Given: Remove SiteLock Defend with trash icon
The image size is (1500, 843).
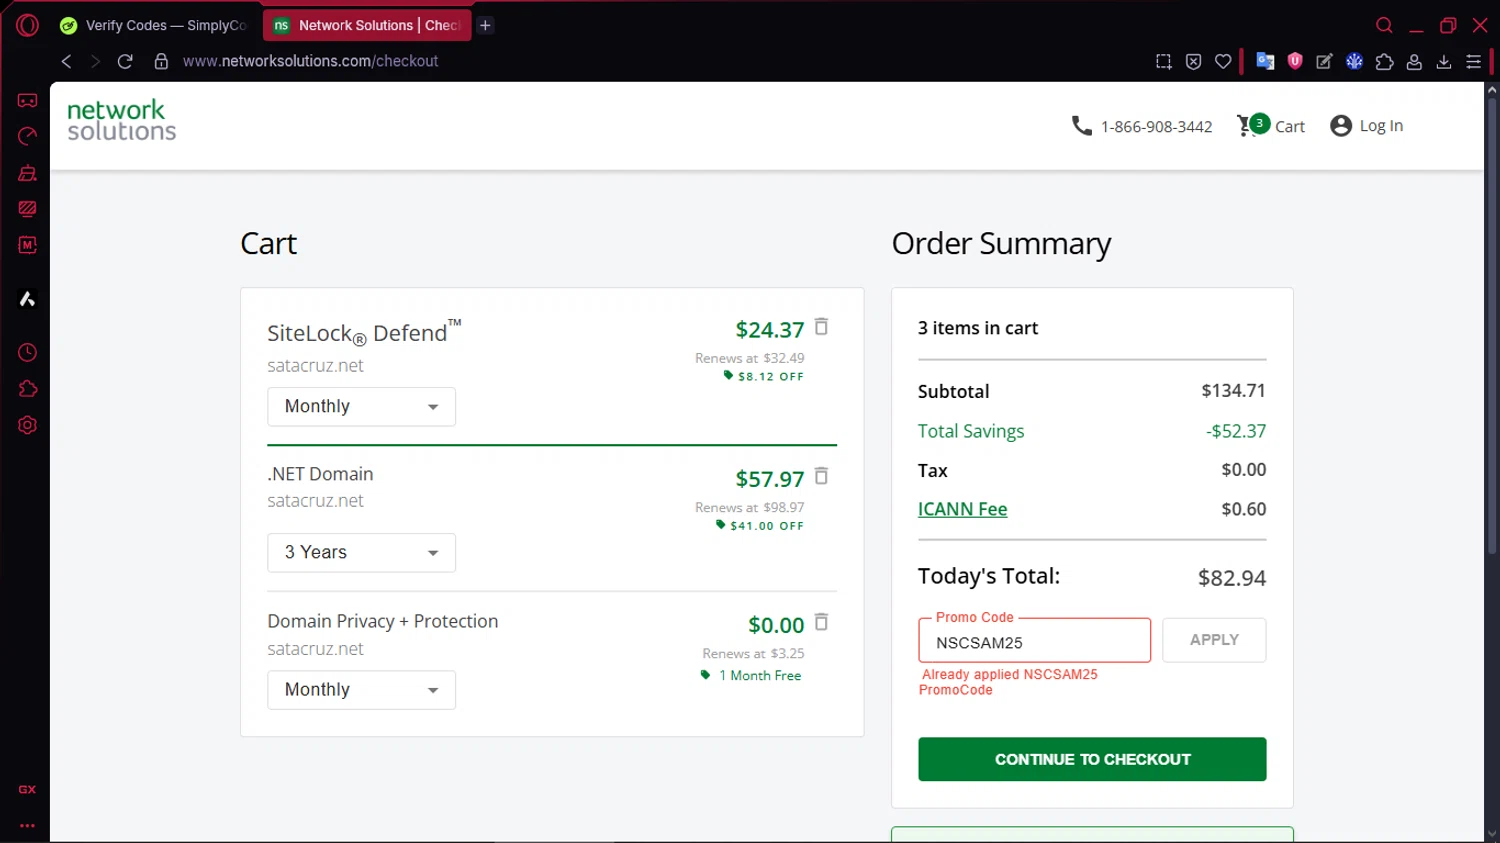Looking at the screenshot, I should pyautogui.click(x=821, y=327).
